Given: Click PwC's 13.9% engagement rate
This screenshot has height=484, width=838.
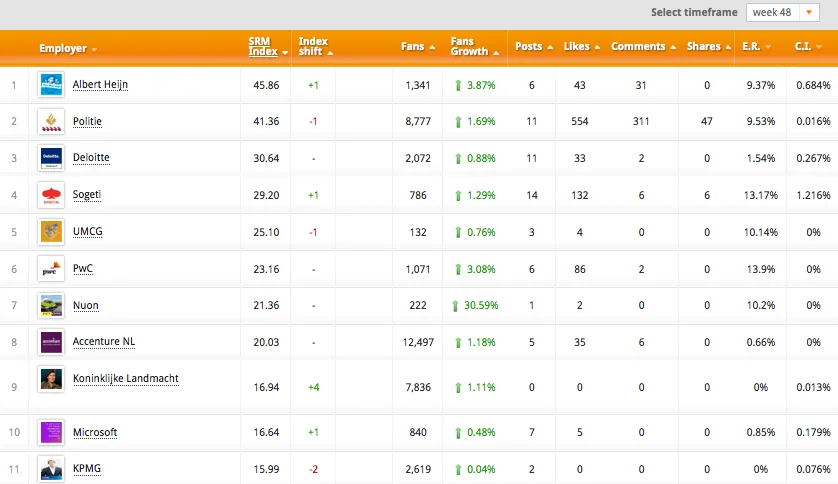Looking at the screenshot, I should 761,269.
